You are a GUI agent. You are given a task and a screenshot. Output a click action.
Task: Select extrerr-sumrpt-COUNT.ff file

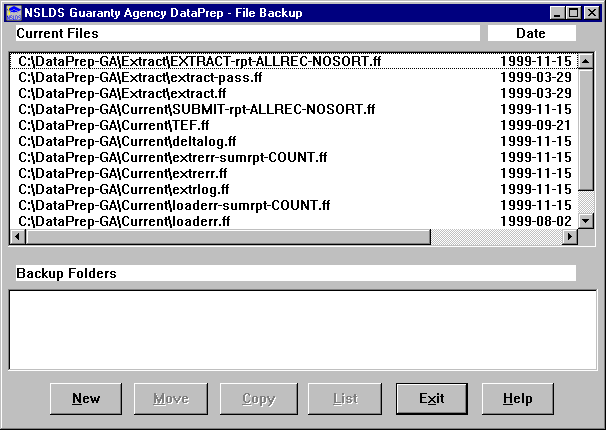coord(173,157)
